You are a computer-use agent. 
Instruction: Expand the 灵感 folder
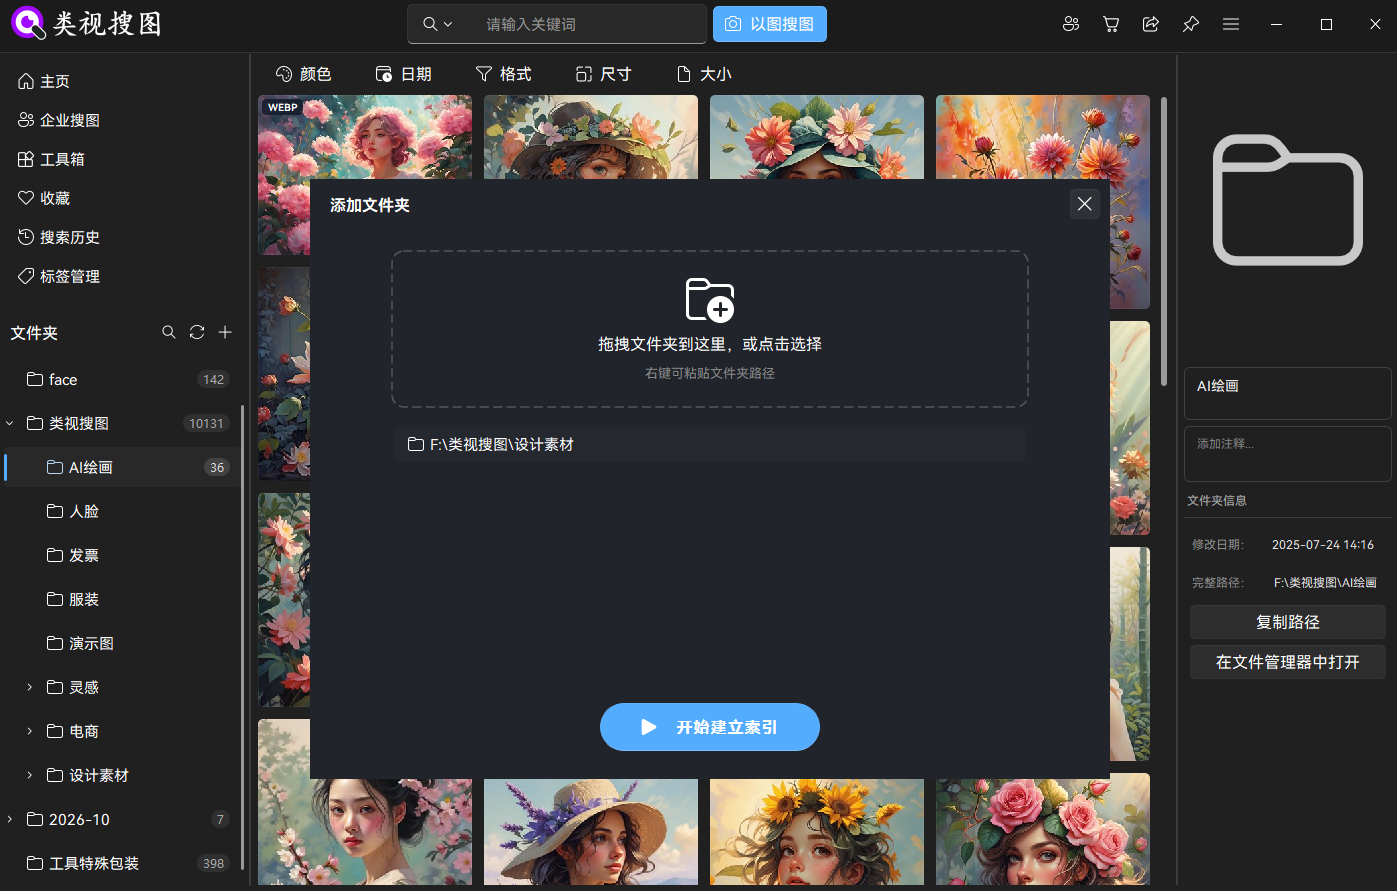click(29, 687)
